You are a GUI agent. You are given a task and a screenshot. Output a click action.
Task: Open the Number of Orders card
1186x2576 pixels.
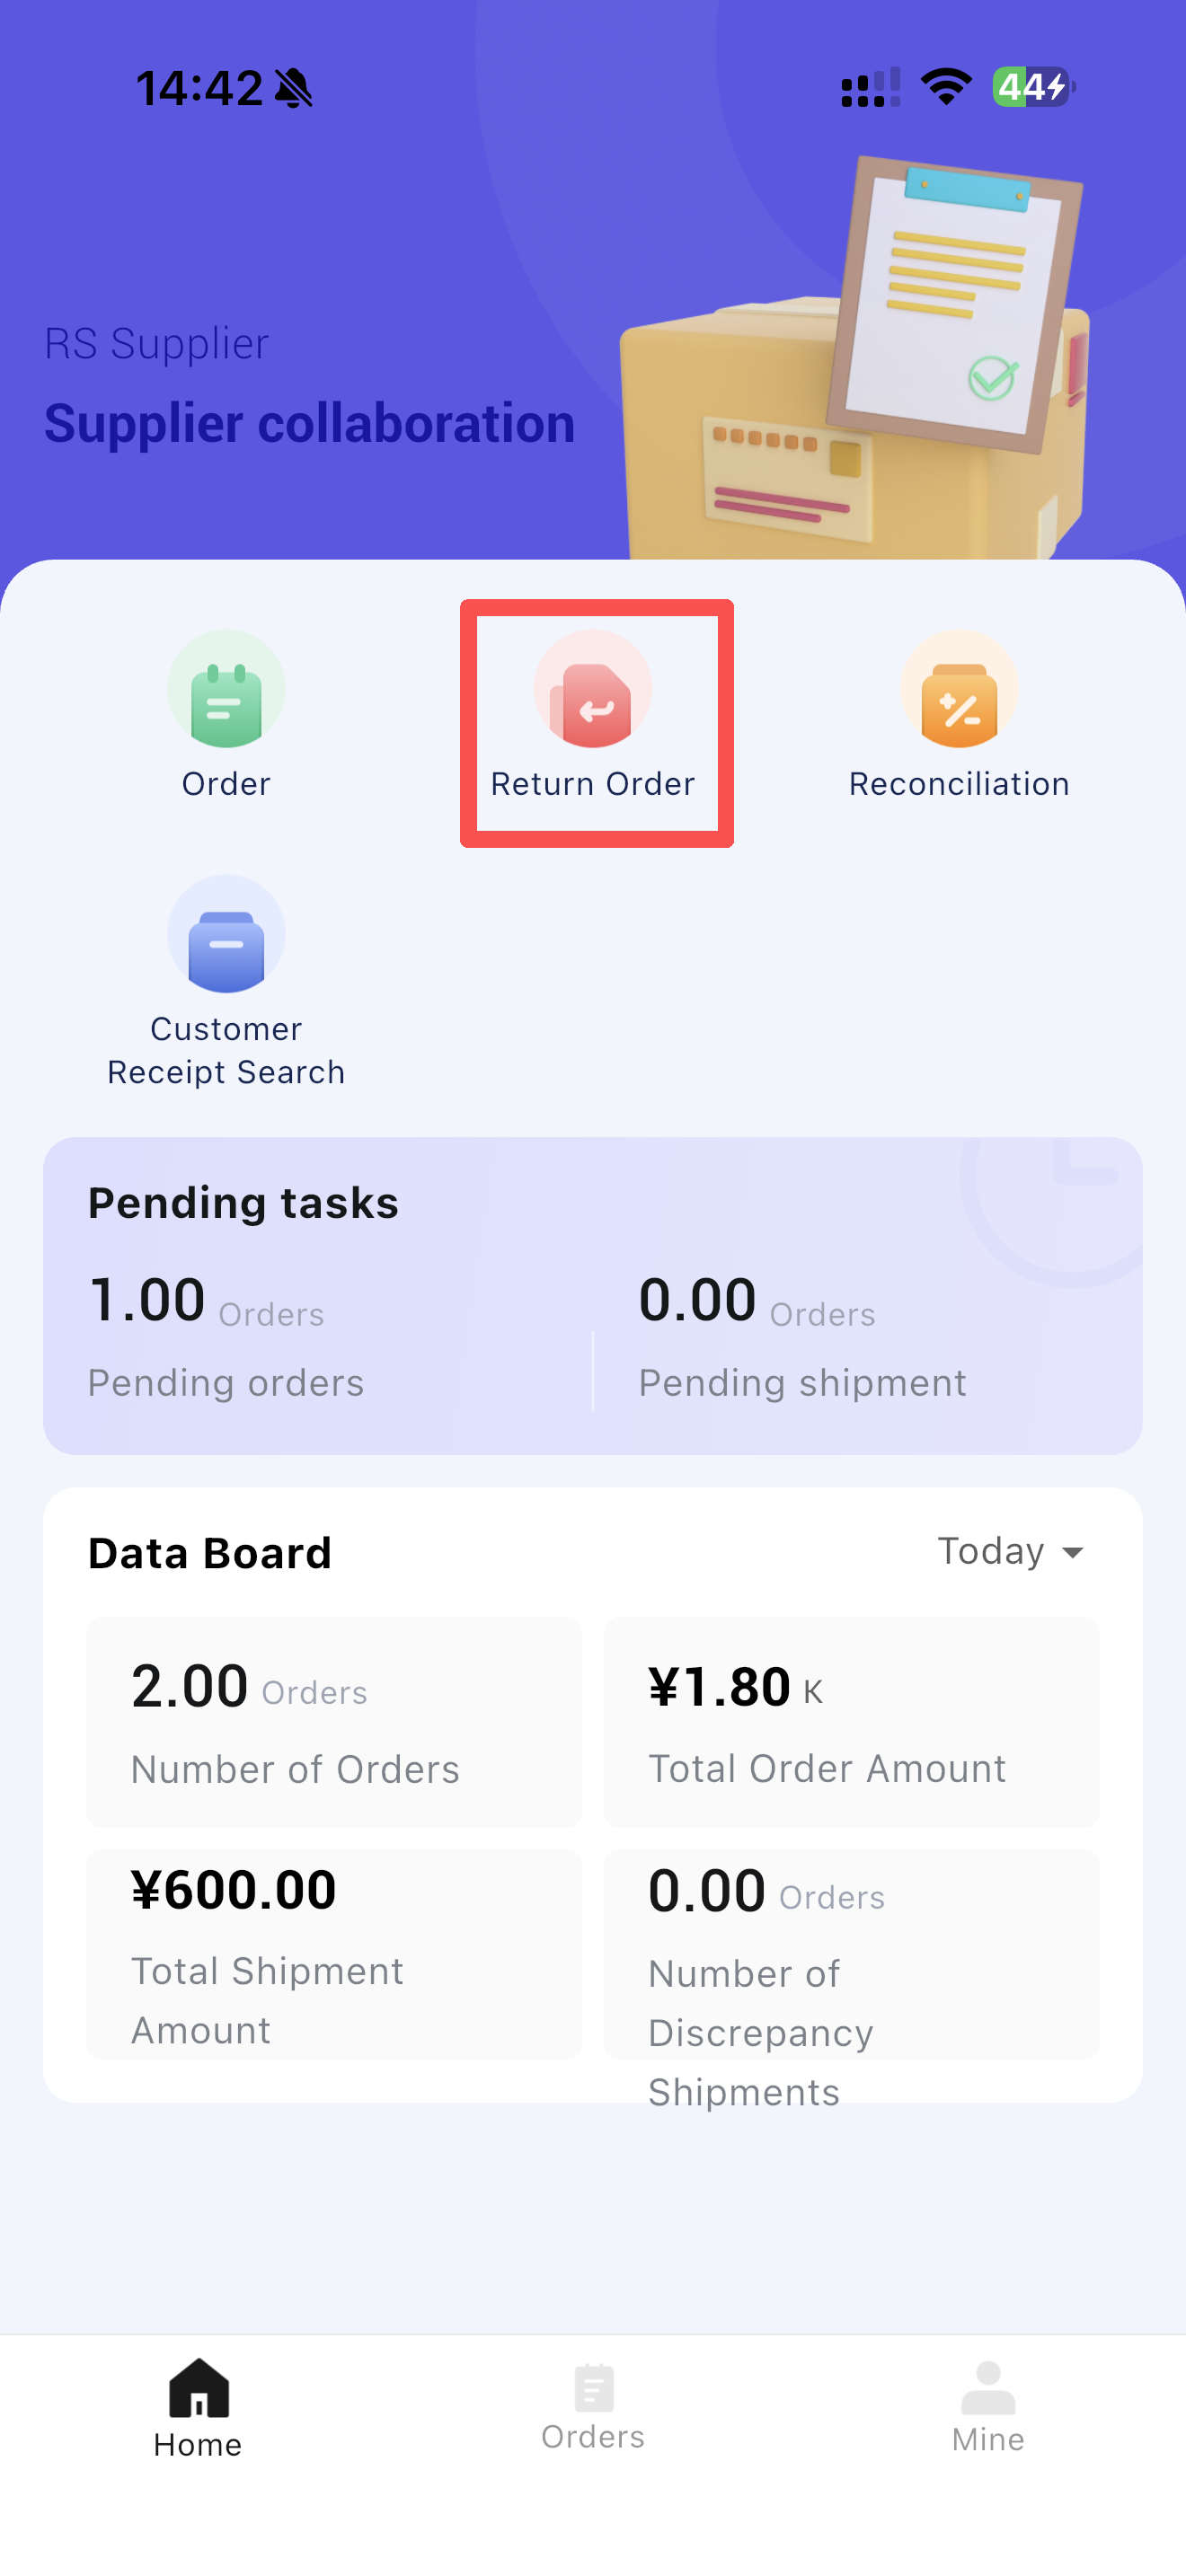tap(334, 1722)
